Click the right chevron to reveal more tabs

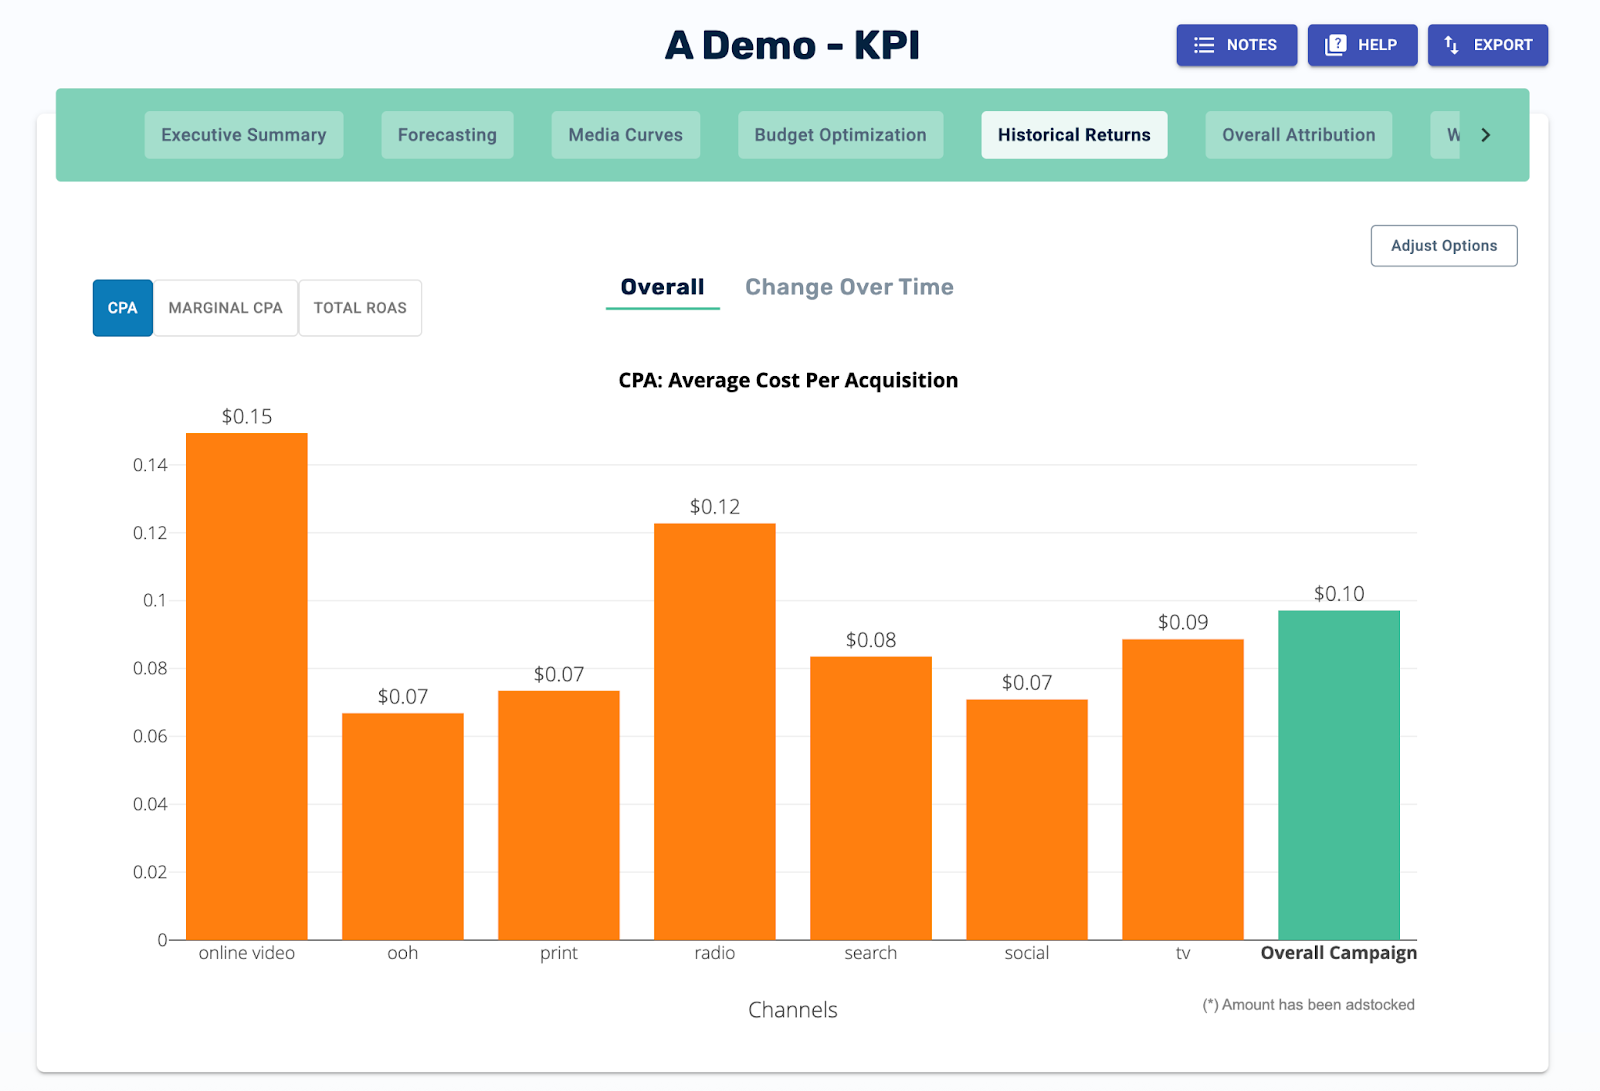pyautogui.click(x=1487, y=134)
